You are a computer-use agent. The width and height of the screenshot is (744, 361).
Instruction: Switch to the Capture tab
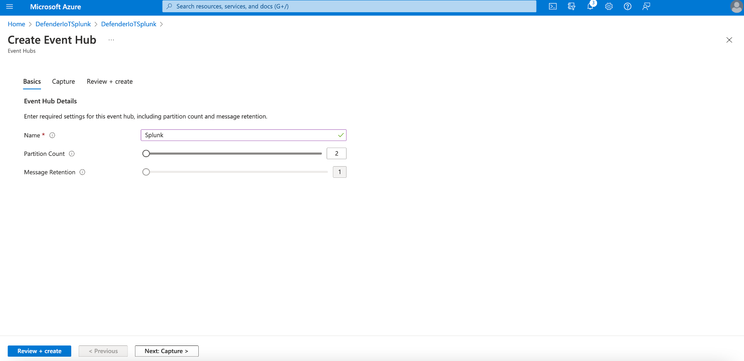(64, 82)
